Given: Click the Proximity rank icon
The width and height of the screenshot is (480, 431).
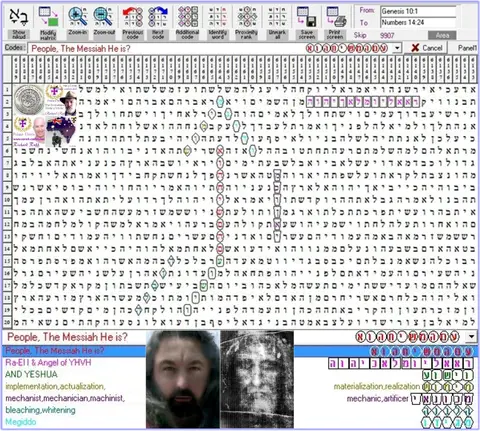Looking at the screenshot, I should pos(247,17).
